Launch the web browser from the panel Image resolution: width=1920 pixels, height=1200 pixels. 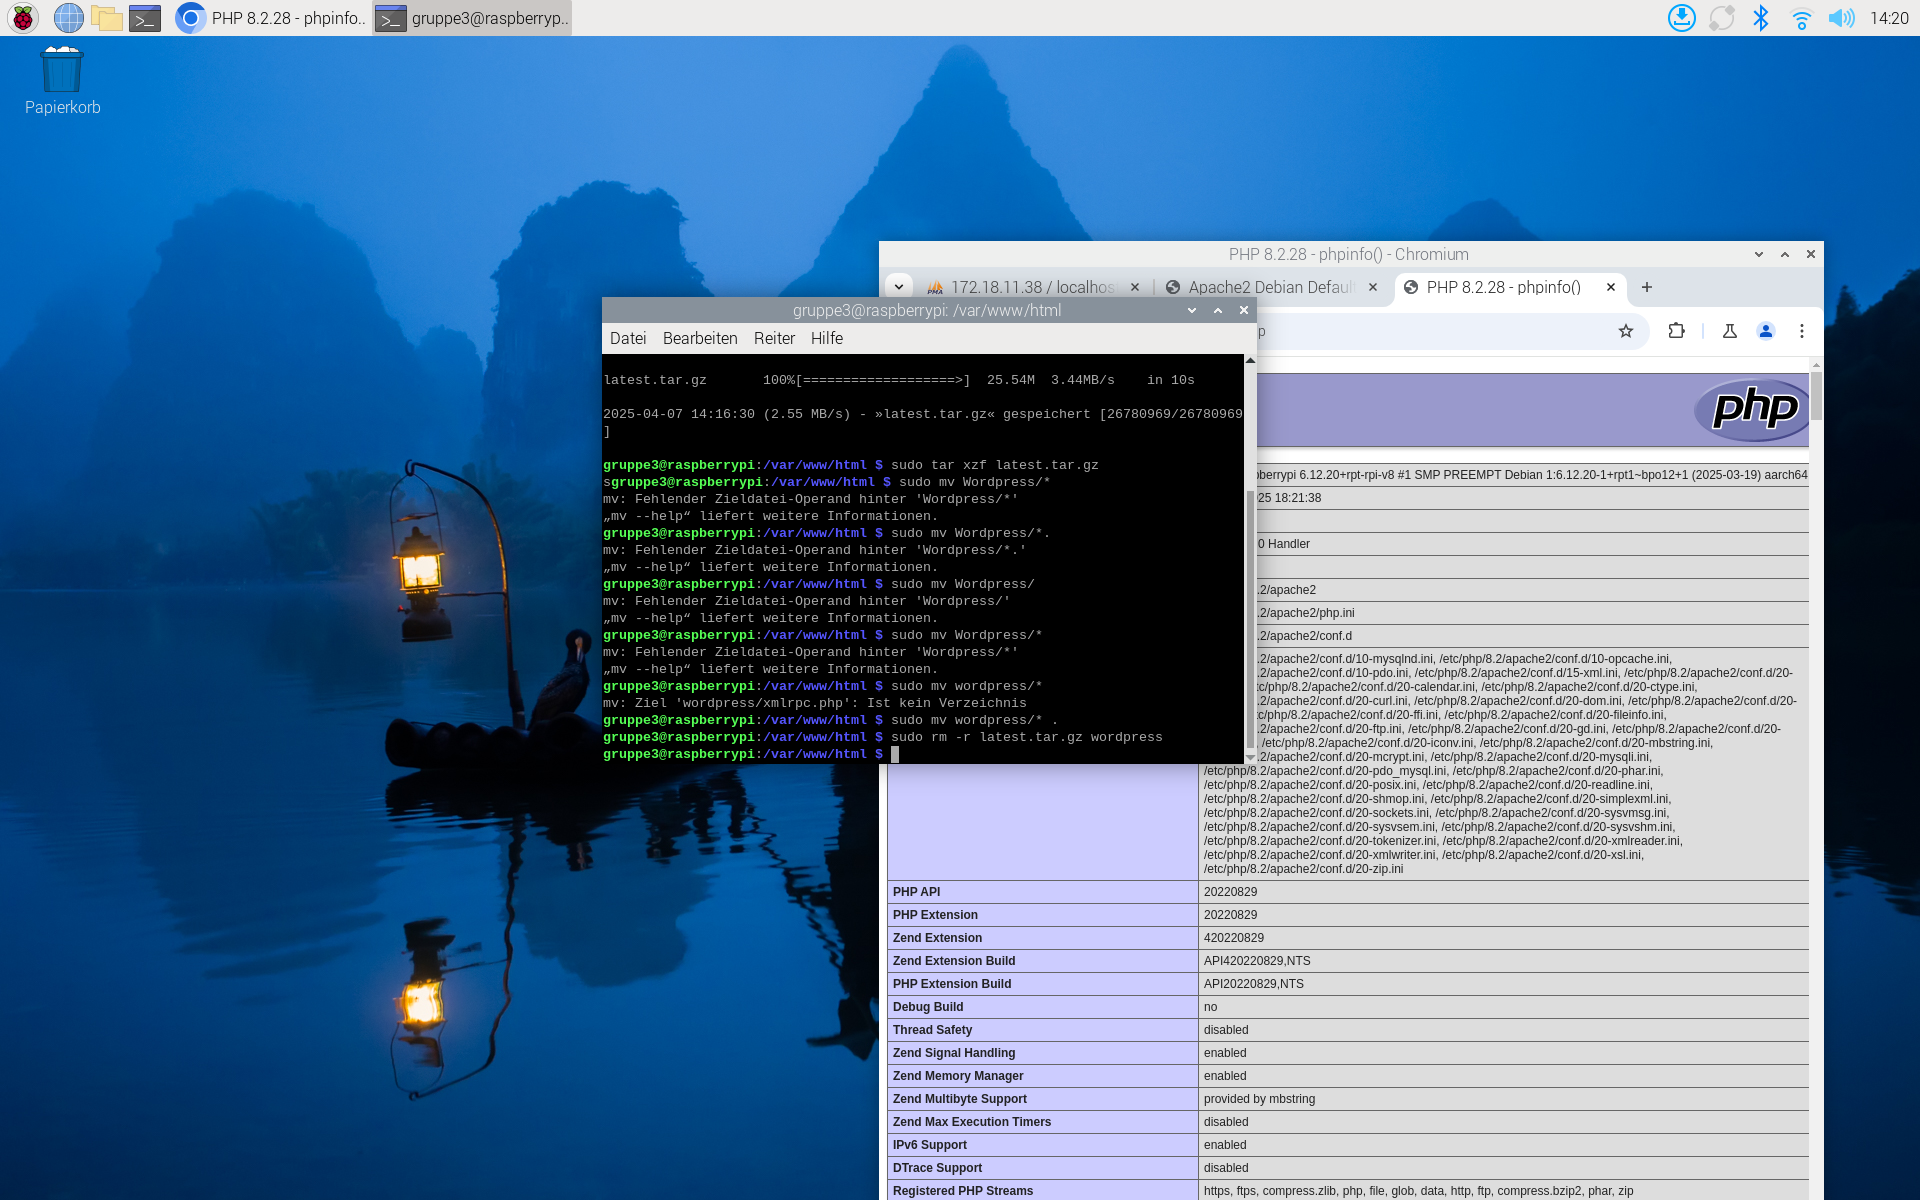(68, 18)
